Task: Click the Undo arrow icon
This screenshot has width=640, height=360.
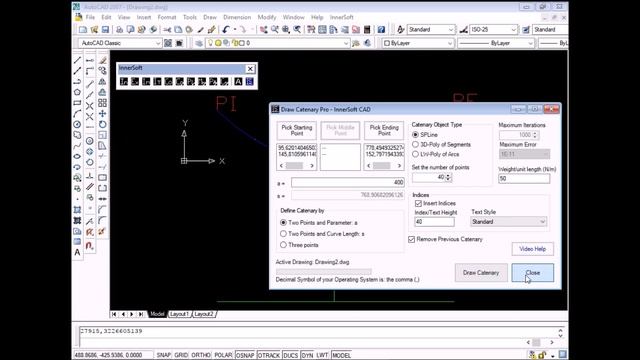Action: pos(226,29)
